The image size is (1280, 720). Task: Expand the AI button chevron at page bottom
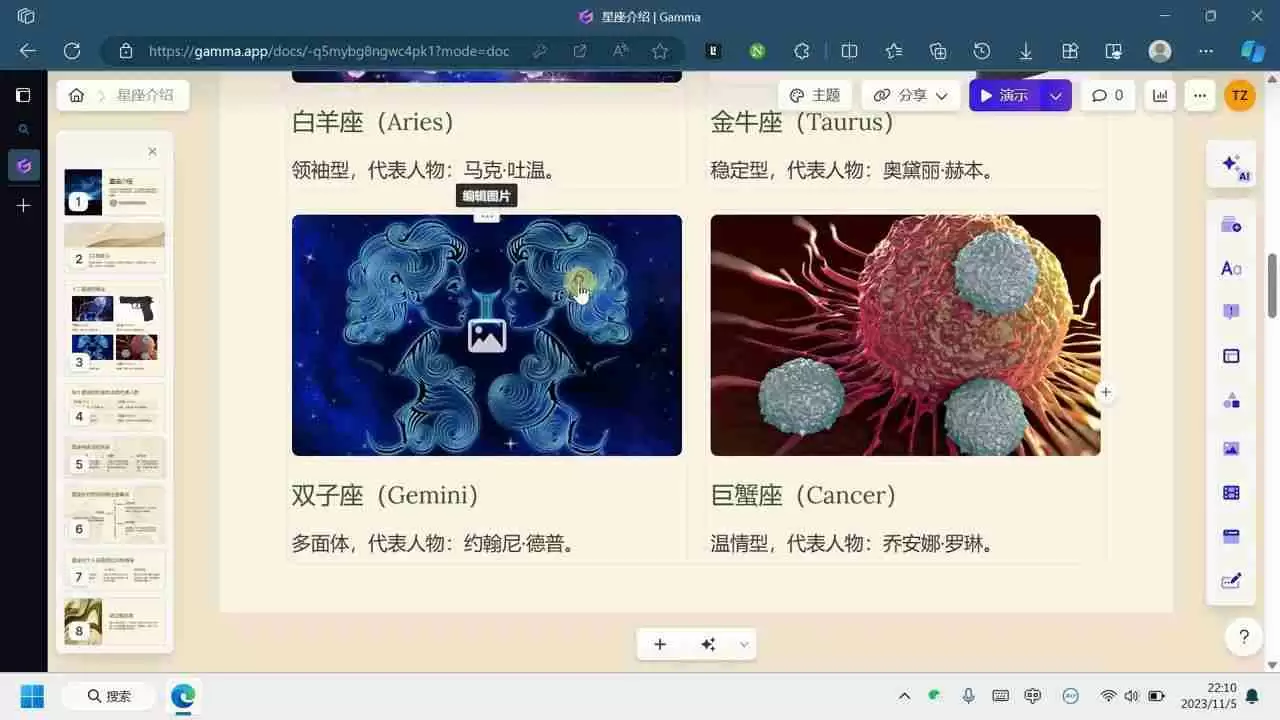pos(743,644)
